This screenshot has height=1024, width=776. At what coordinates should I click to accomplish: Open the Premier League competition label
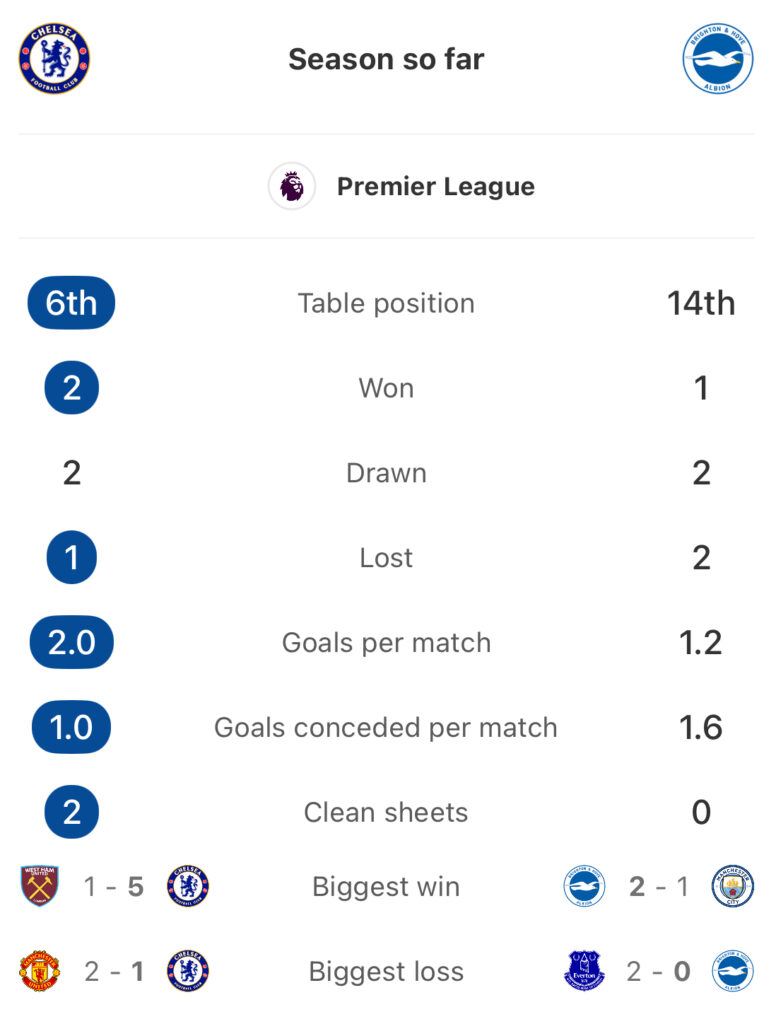point(436,187)
